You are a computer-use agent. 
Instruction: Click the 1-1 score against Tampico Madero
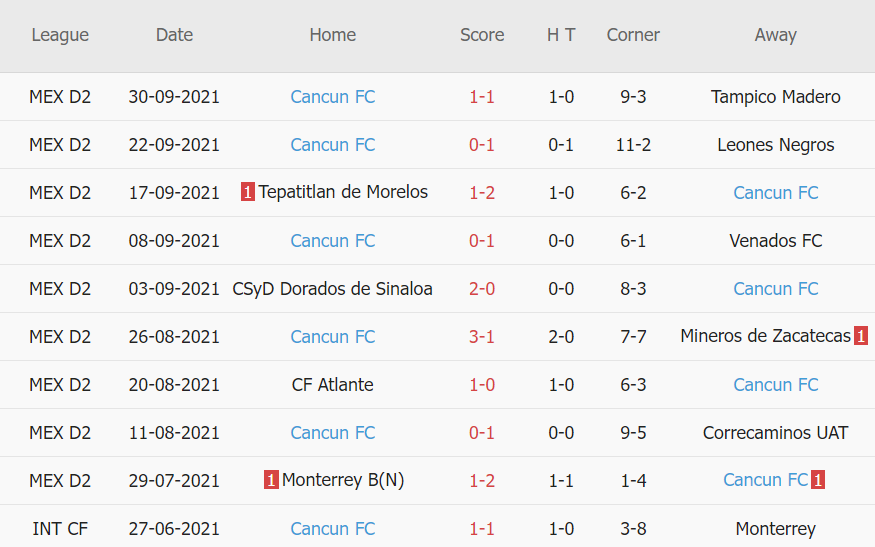(482, 97)
